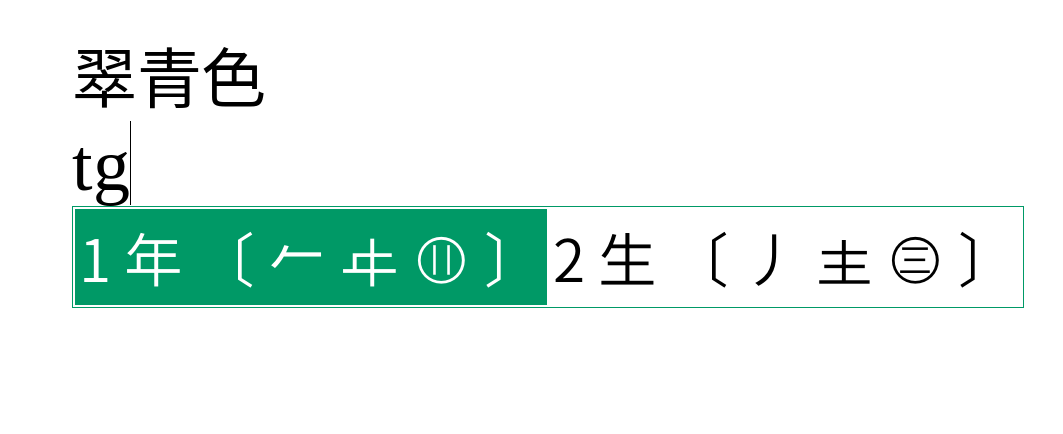Click the letter t in the composing text
1063x434 pixels.
point(82,169)
